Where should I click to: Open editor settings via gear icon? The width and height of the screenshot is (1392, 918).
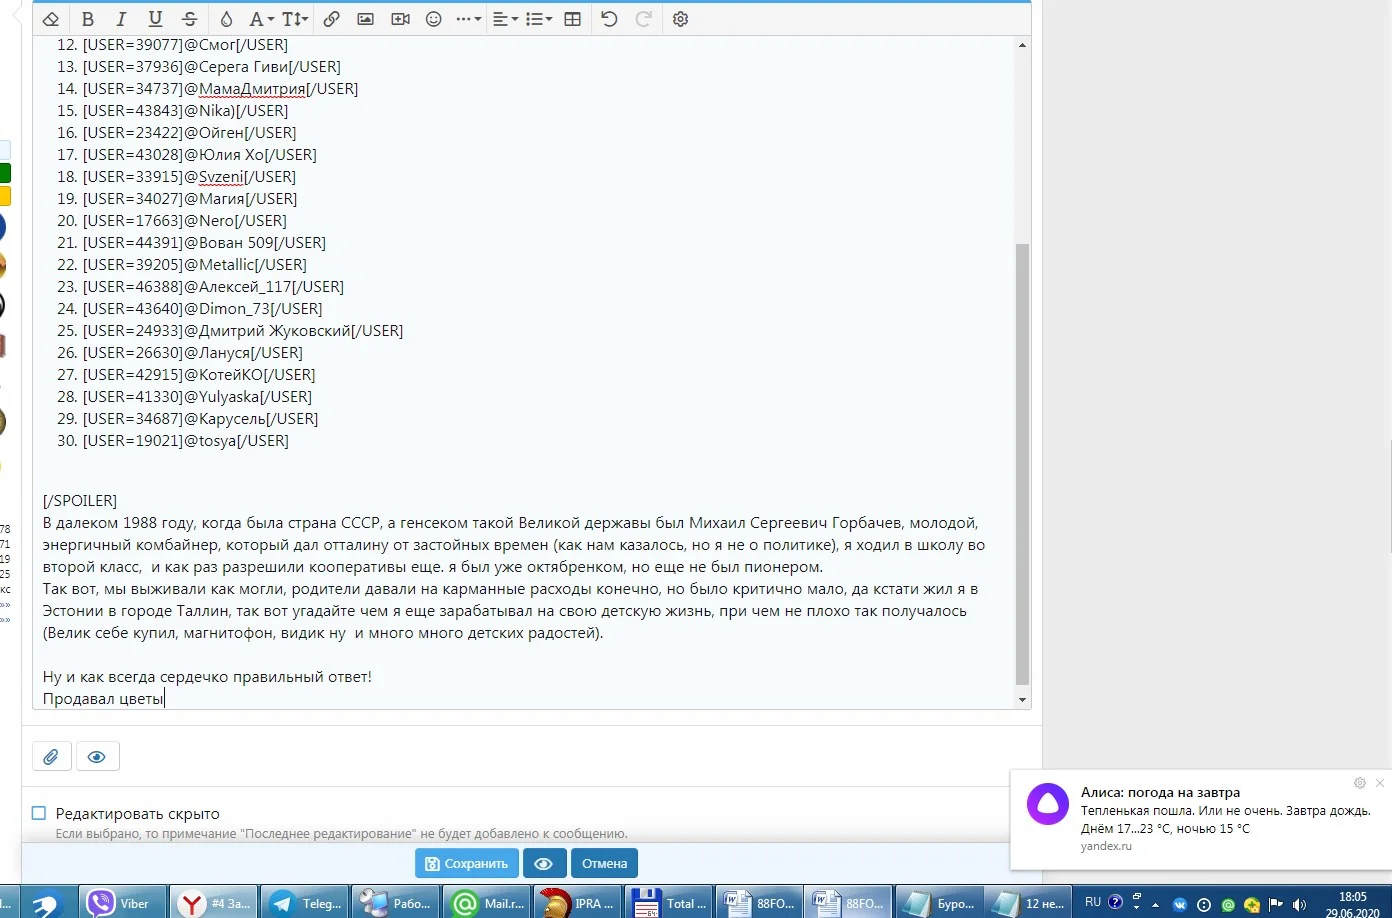coord(680,18)
